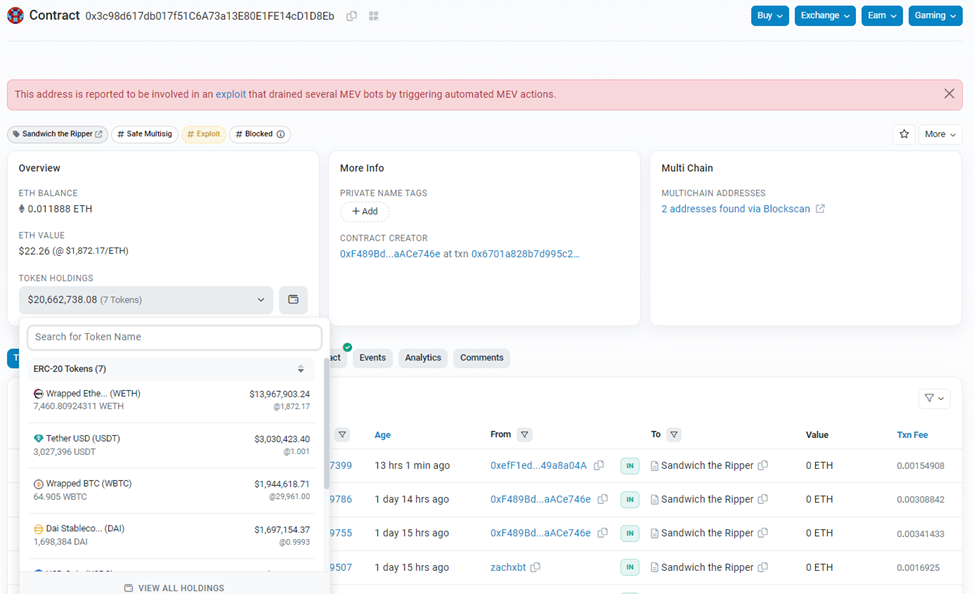The width and height of the screenshot is (974, 594).
Task: Open token holdings wallet view icon
Action: [293, 299]
